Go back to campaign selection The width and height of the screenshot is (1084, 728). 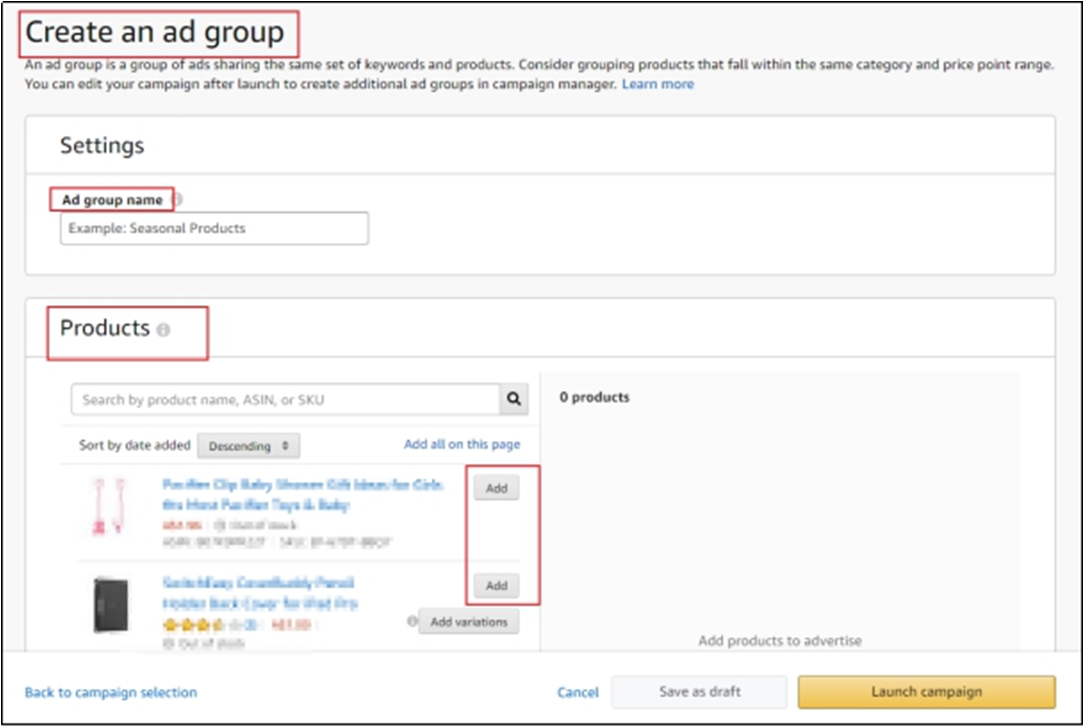111,692
